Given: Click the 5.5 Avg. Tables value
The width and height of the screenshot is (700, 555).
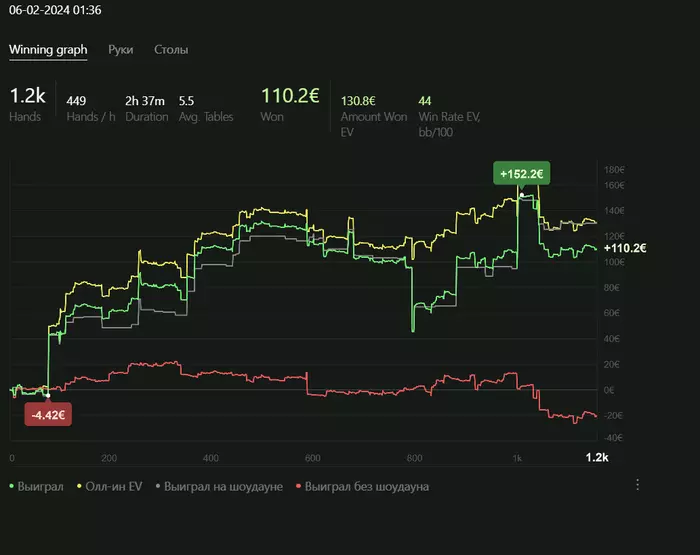Looking at the screenshot, I should pyautogui.click(x=187, y=101).
